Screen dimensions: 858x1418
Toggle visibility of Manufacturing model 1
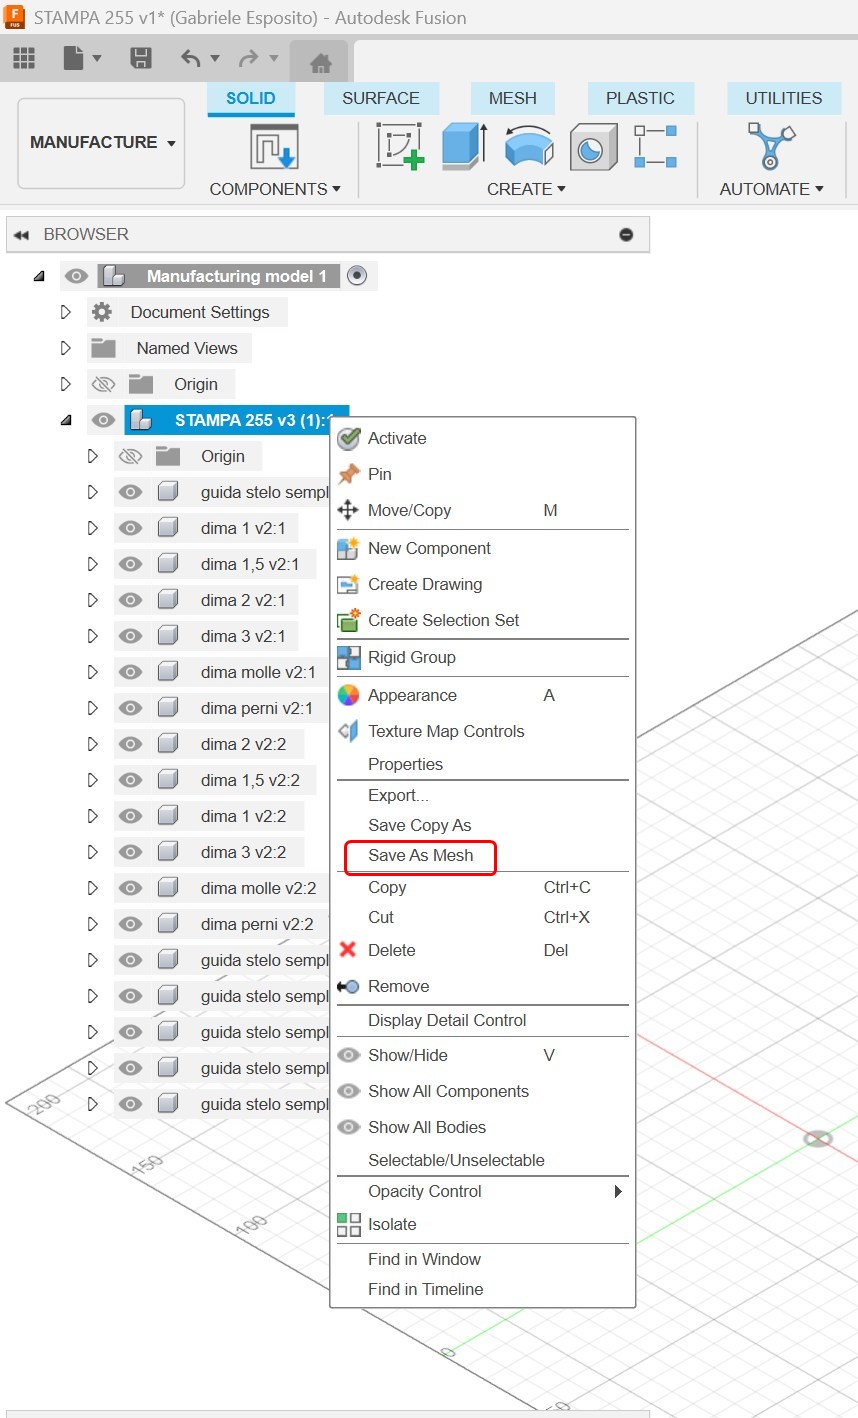(77, 276)
